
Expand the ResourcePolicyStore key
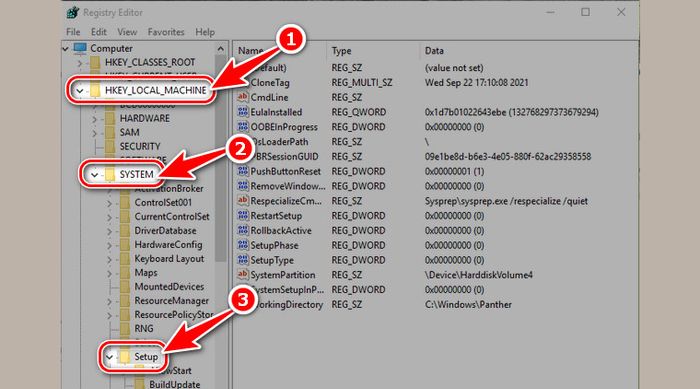(x=109, y=315)
